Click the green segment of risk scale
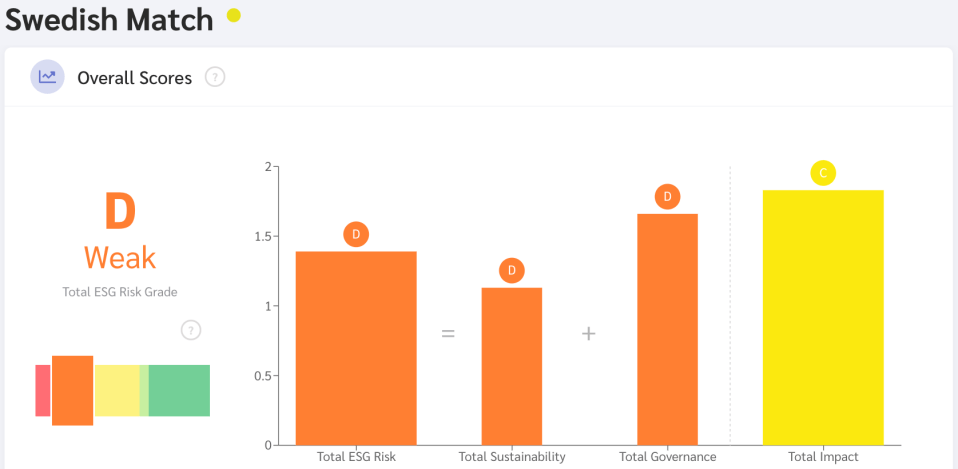The width and height of the screenshot is (958, 469). tap(180, 390)
